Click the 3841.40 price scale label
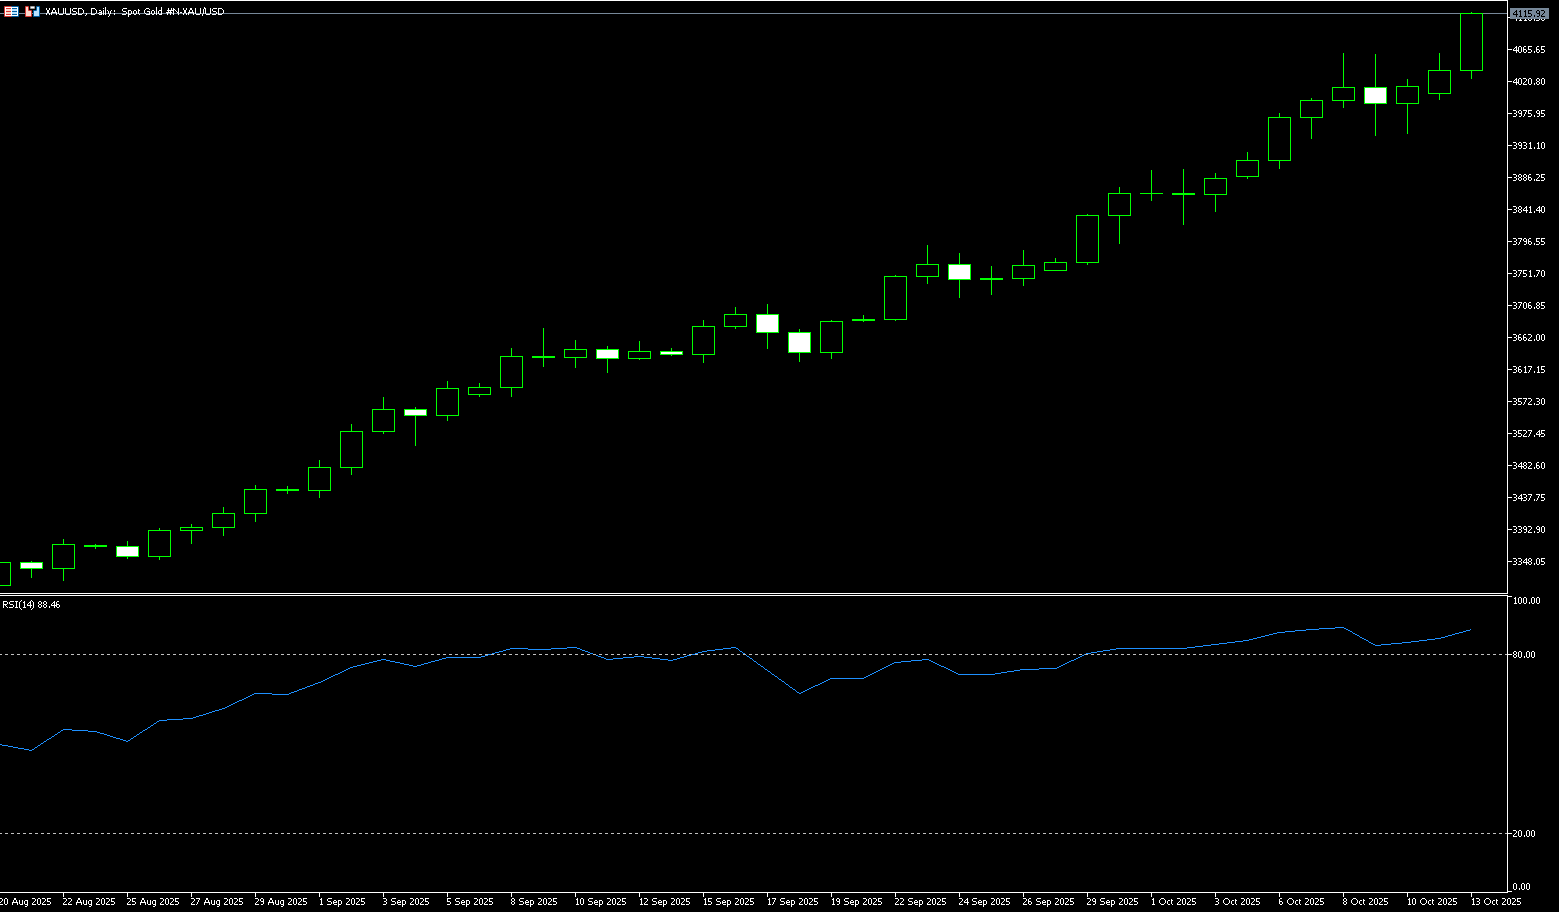The image size is (1559, 912). pyautogui.click(x=1528, y=210)
